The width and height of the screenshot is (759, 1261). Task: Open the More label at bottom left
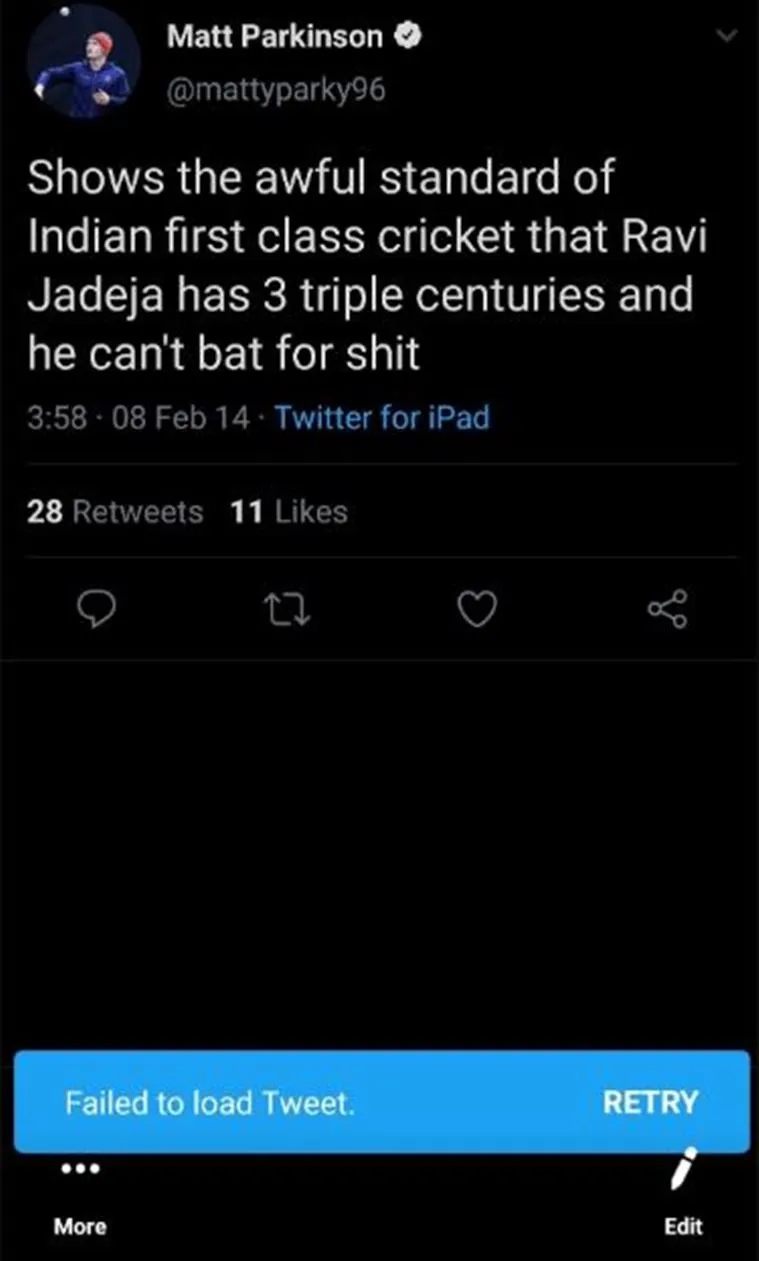pyautogui.click(x=80, y=1227)
